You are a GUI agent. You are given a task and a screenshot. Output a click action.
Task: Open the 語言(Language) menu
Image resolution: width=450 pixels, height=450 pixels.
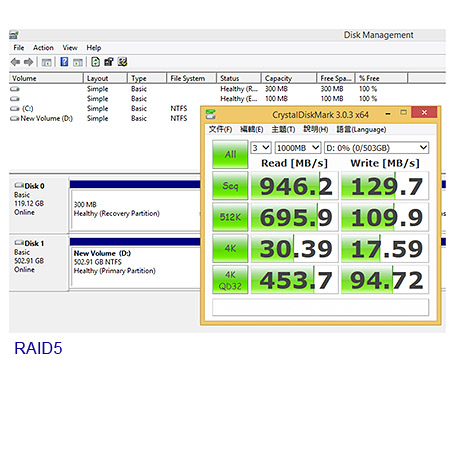pyautogui.click(x=361, y=129)
